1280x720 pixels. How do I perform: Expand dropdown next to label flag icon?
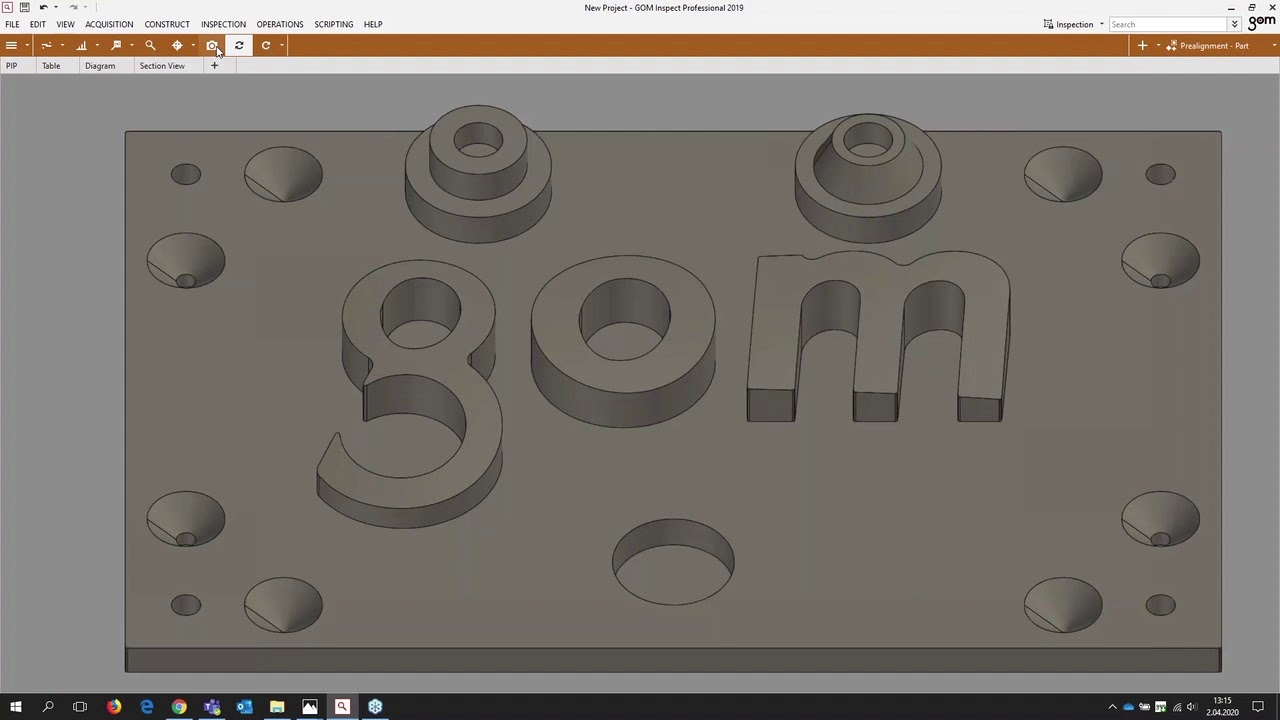(x=131, y=45)
